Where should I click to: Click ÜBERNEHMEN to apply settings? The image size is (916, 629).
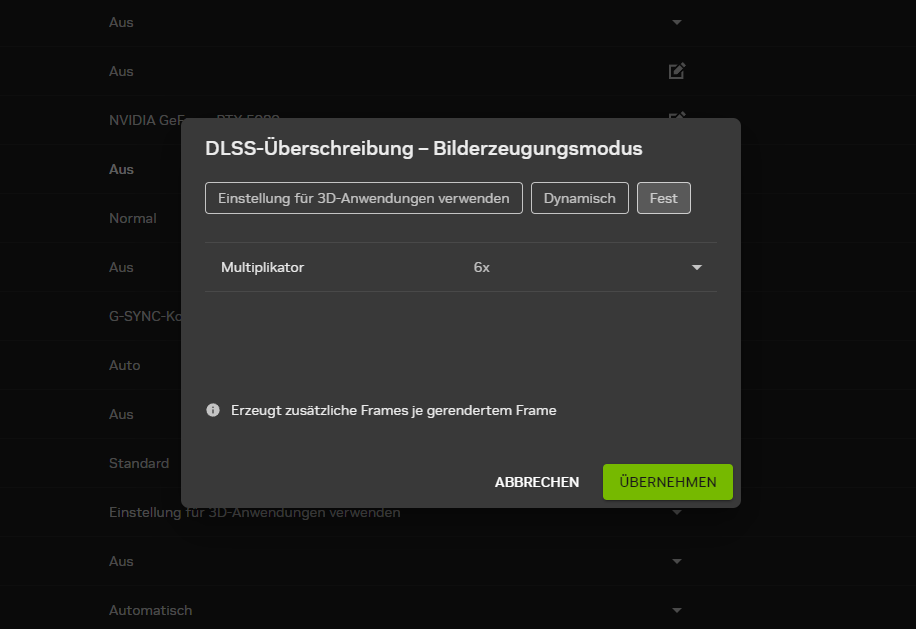tap(668, 482)
